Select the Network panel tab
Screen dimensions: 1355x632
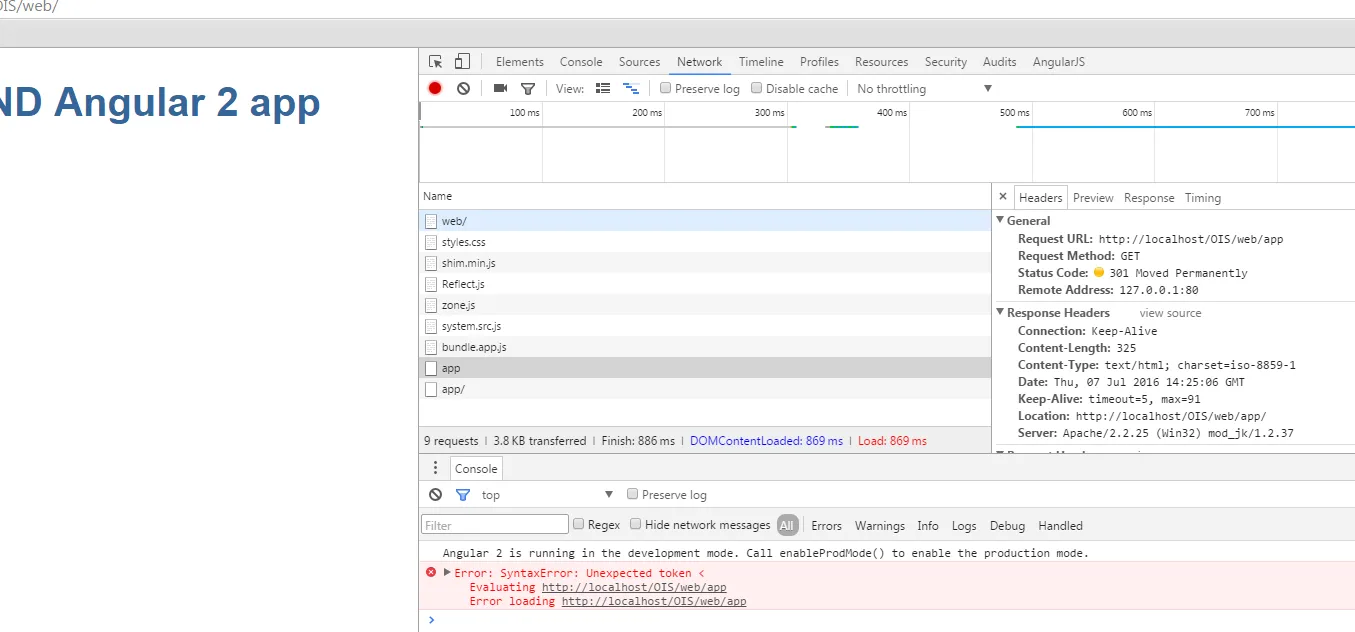tap(699, 62)
